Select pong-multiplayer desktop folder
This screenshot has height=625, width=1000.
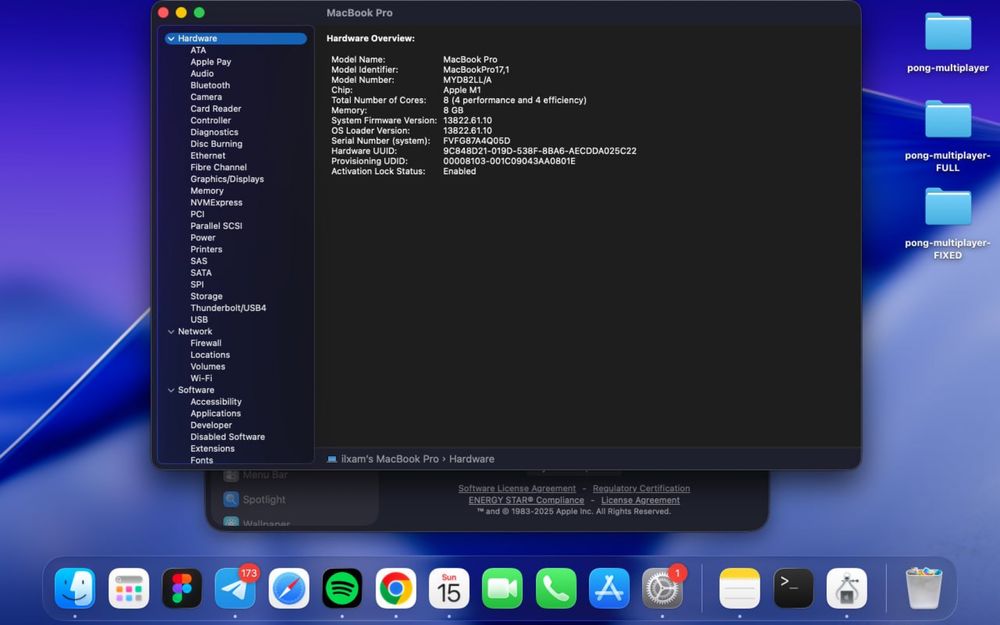click(948, 41)
